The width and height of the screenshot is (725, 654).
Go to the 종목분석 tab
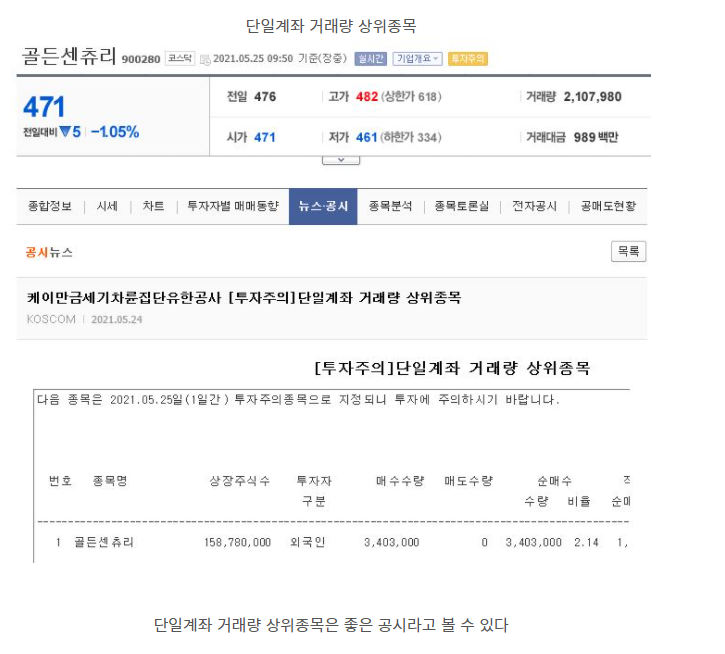(390, 206)
